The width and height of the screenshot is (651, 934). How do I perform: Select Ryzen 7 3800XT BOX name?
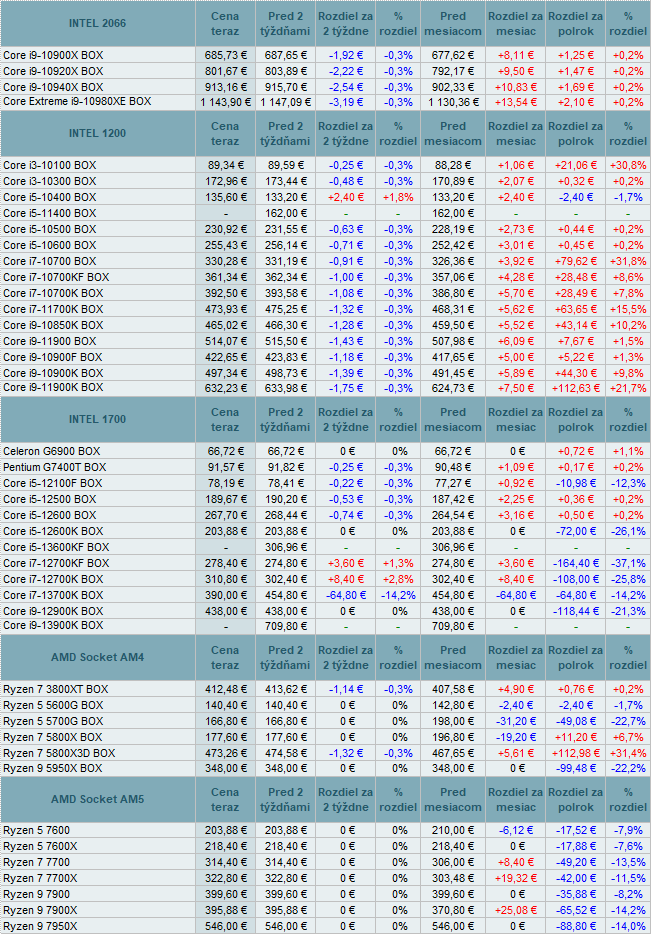55,689
